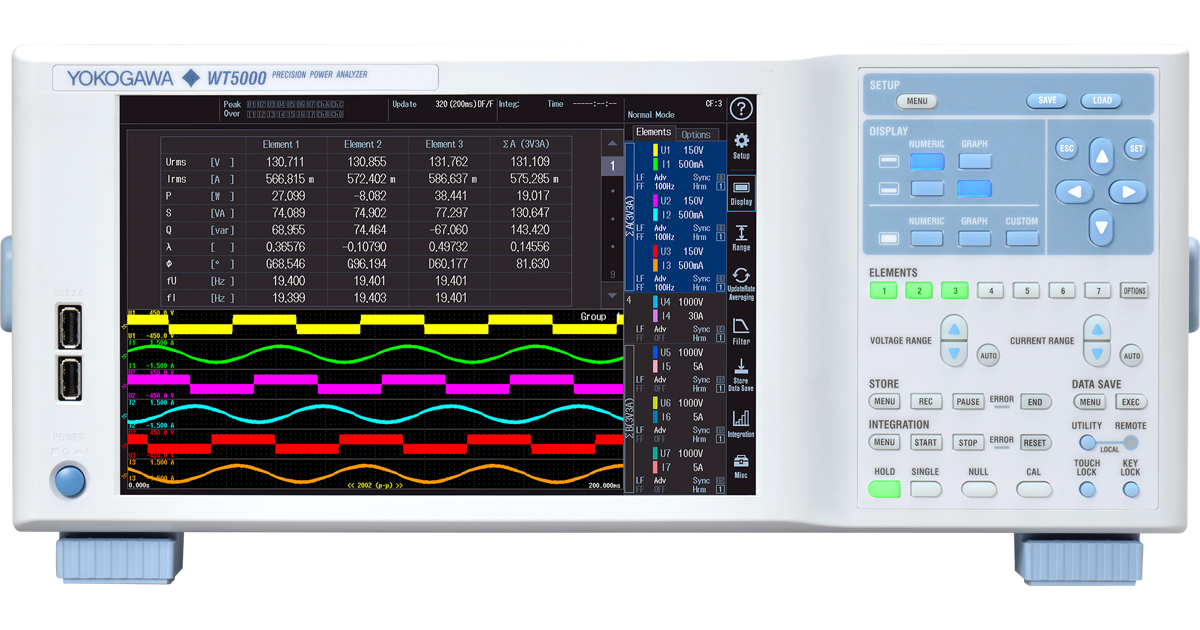The height and width of the screenshot is (630, 1200).
Task: Switch to the Options tab
Action: 696,134
